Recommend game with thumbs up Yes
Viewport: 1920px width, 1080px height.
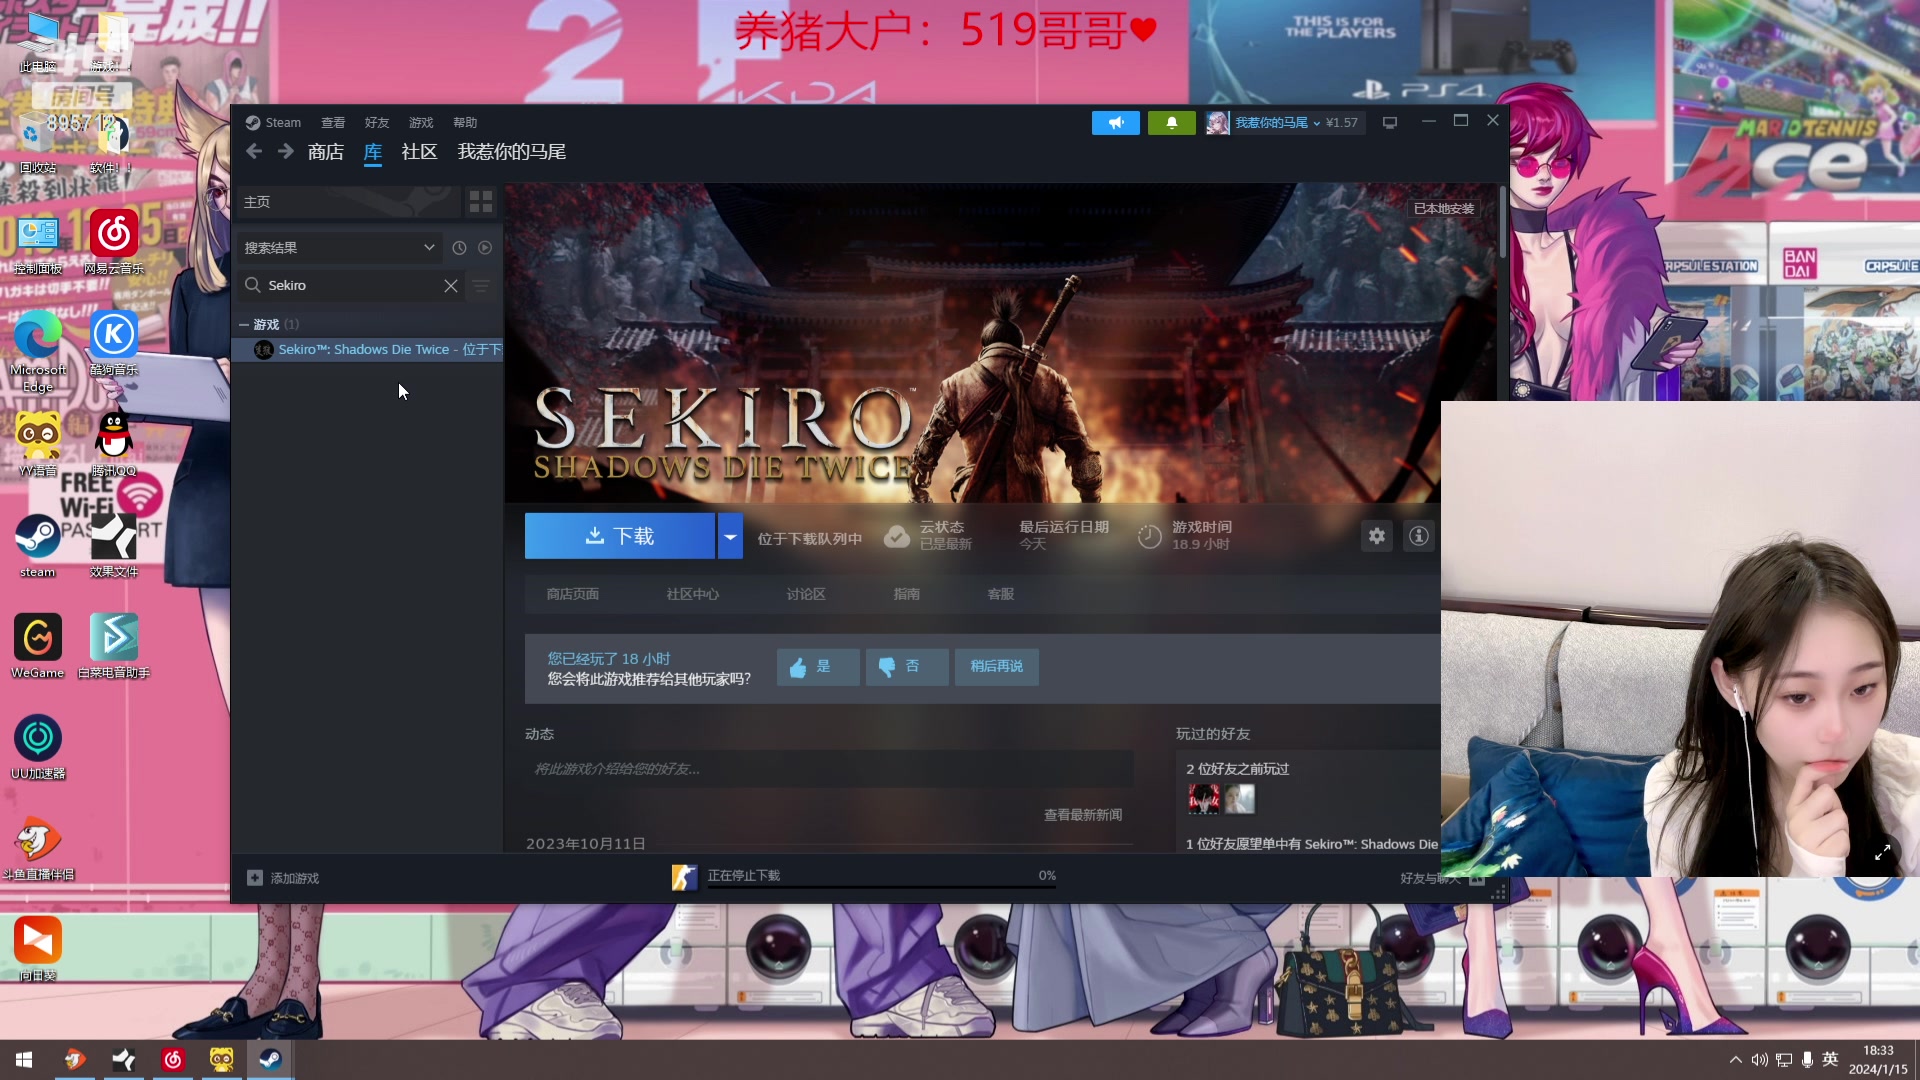(817, 667)
